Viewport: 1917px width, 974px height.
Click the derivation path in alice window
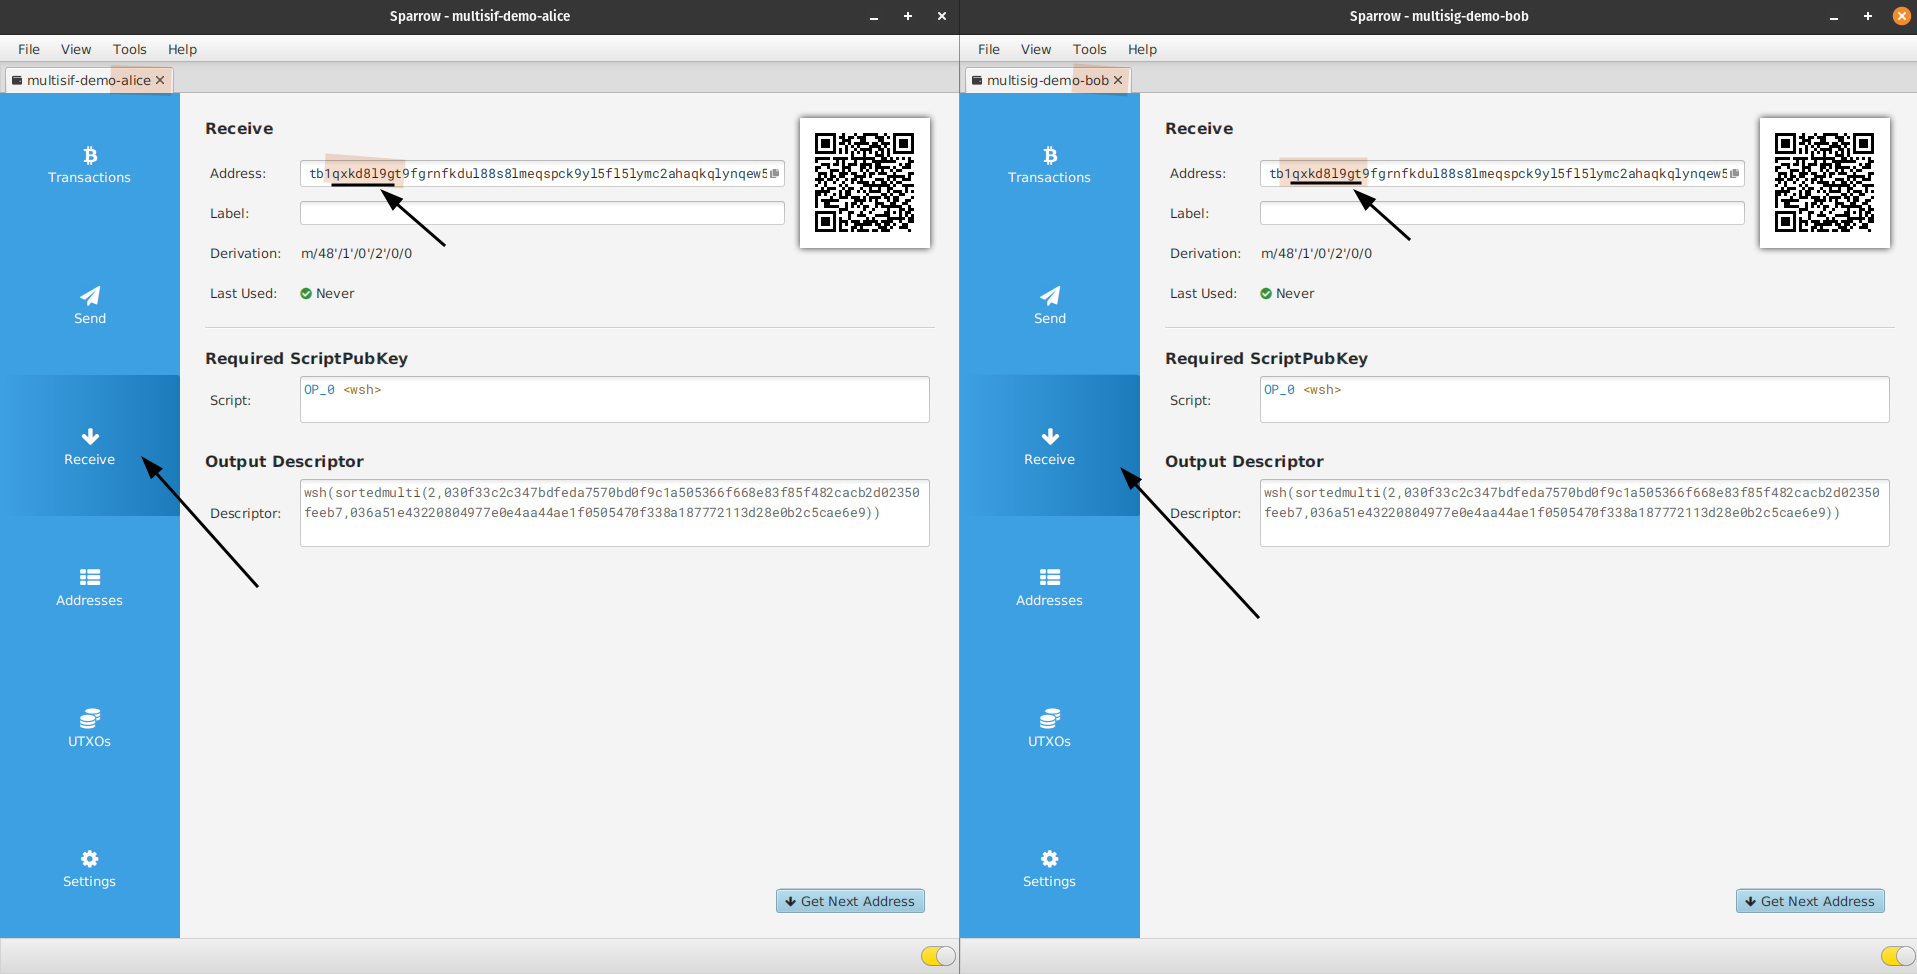(356, 253)
